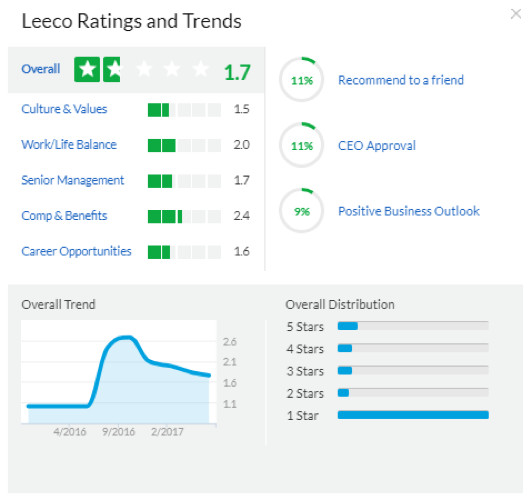Click the first green overall rating star

[x=87, y=70]
